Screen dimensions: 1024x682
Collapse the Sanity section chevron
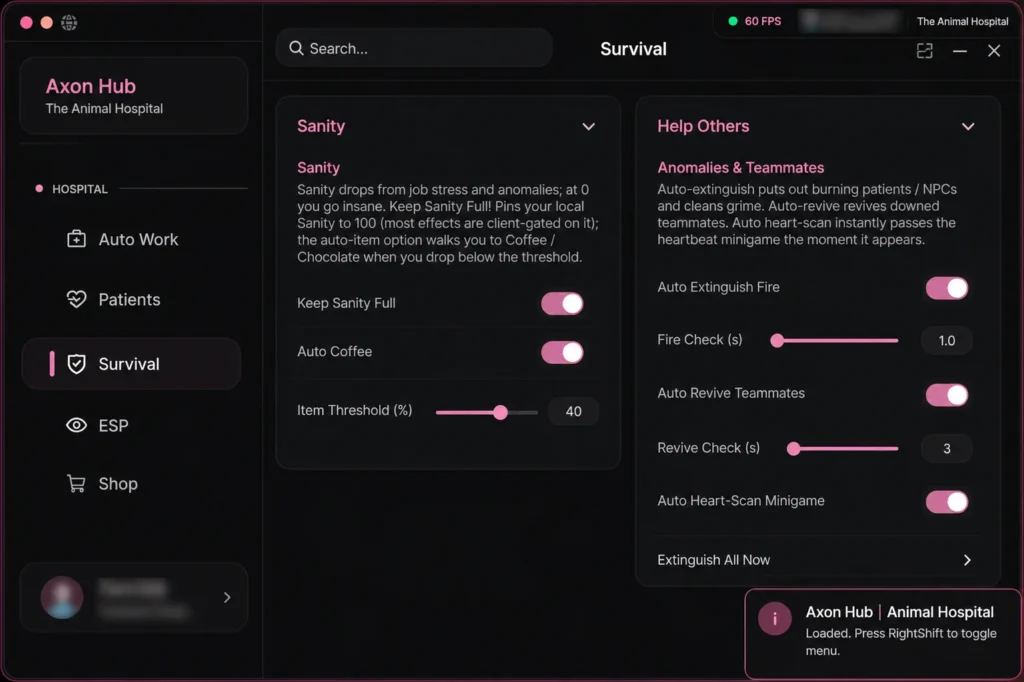click(x=588, y=127)
